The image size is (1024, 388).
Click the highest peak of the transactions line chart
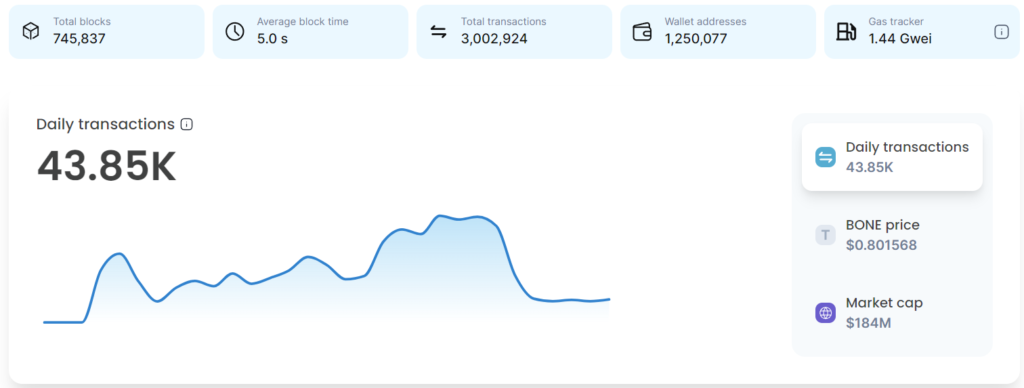441,216
